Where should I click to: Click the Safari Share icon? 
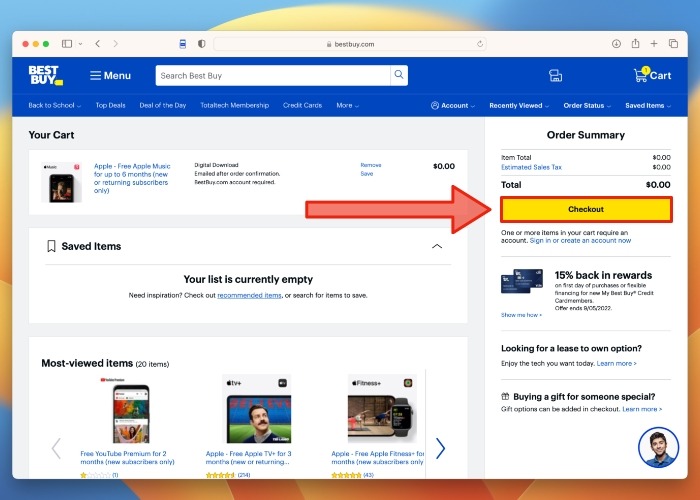tap(635, 43)
